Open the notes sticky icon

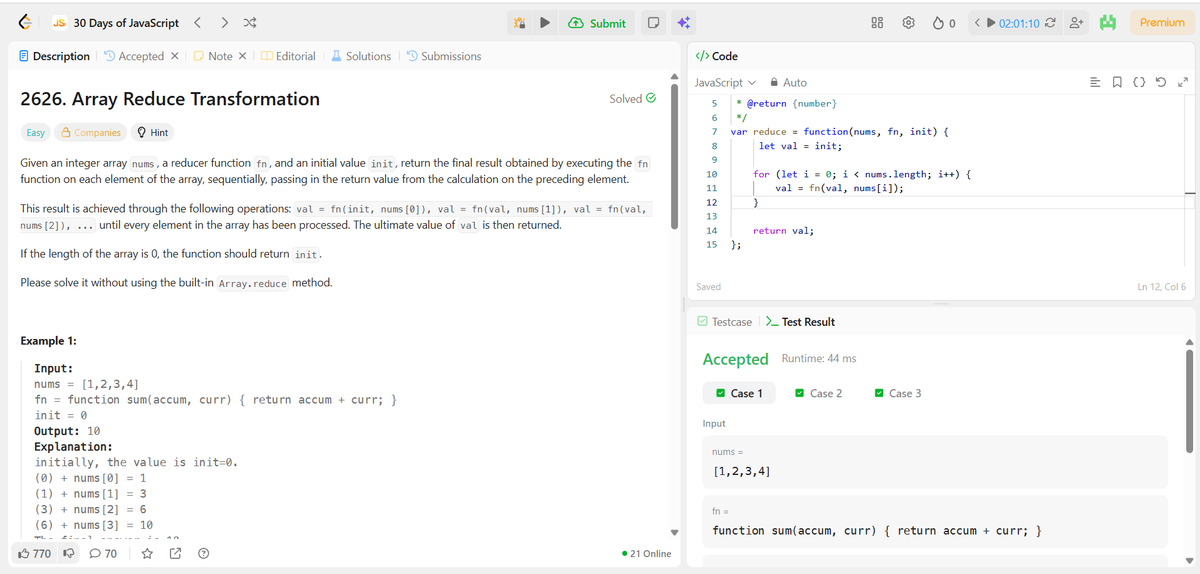coord(653,22)
